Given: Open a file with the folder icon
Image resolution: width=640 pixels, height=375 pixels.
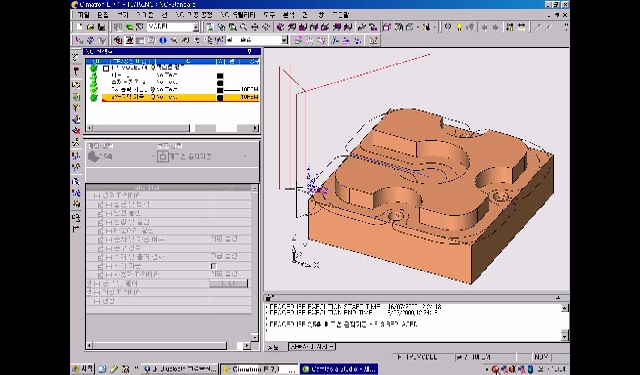Looking at the screenshot, I should tap(90, 27).
